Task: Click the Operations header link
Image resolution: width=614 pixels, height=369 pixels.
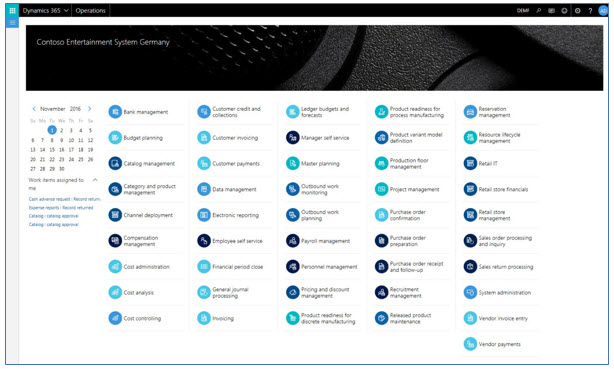Action: point(90,11)
